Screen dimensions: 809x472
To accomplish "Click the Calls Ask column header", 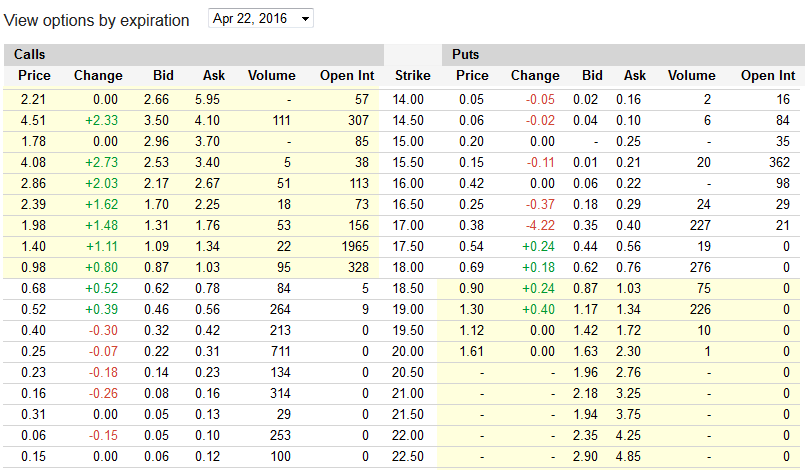I will click(214, 76).
